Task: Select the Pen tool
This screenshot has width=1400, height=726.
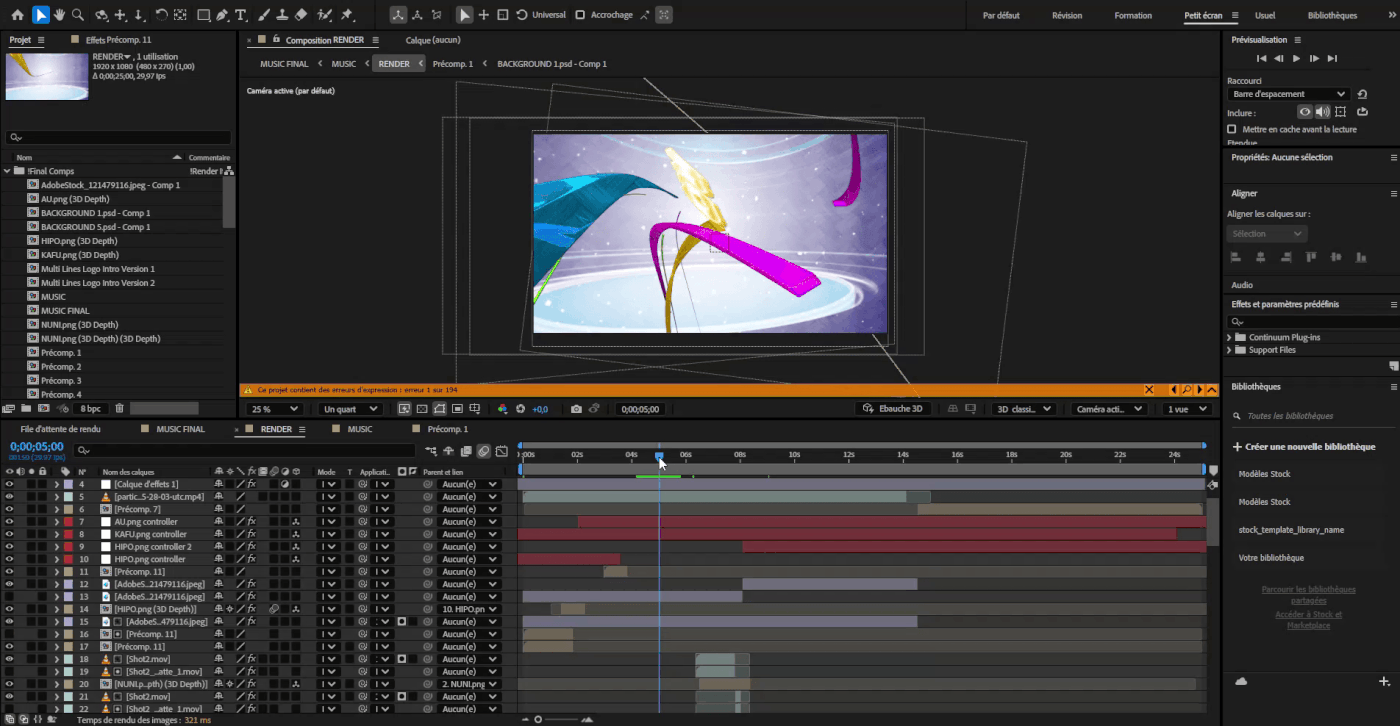Action: pyautogui.click(x=222, y=14)
